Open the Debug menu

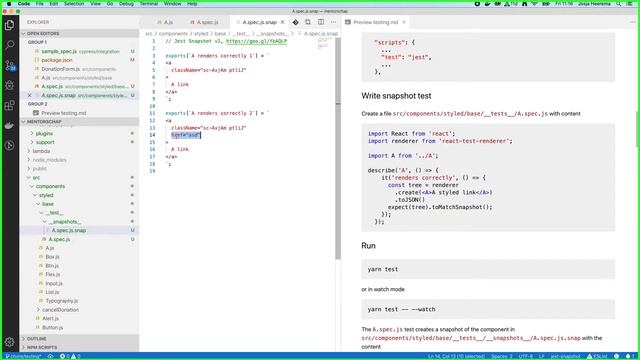coord(126,4)
